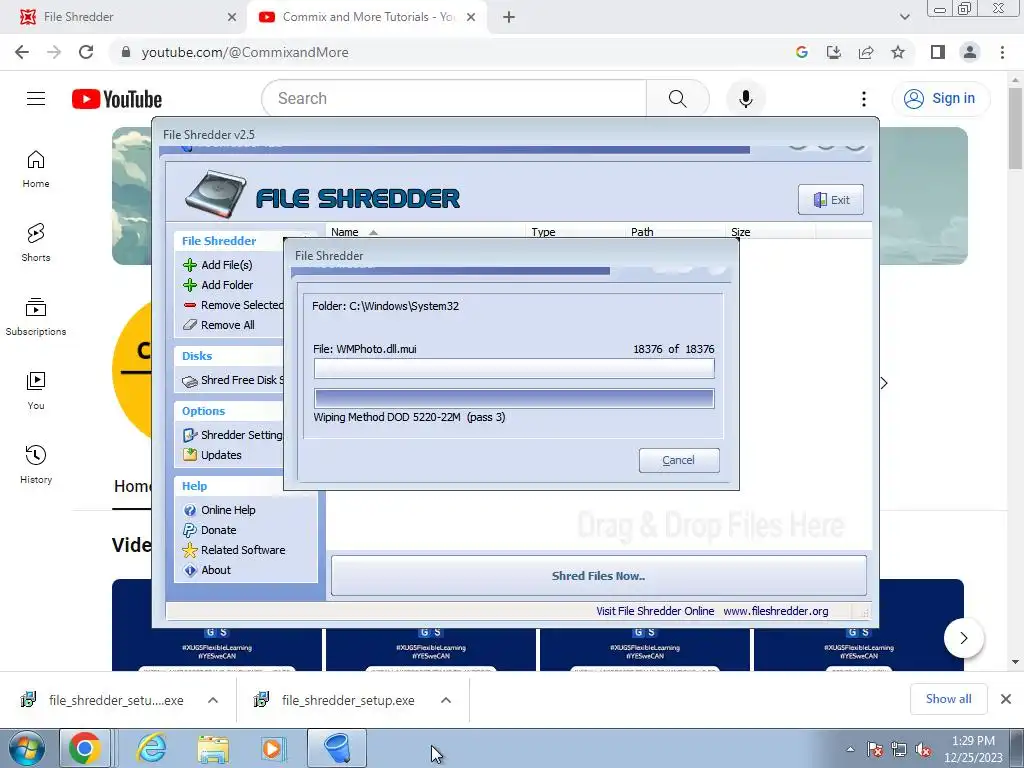Open YouTube settings three-dot menu
The height and width of the screenshot is (768, 1024).
tap(864, 99)
